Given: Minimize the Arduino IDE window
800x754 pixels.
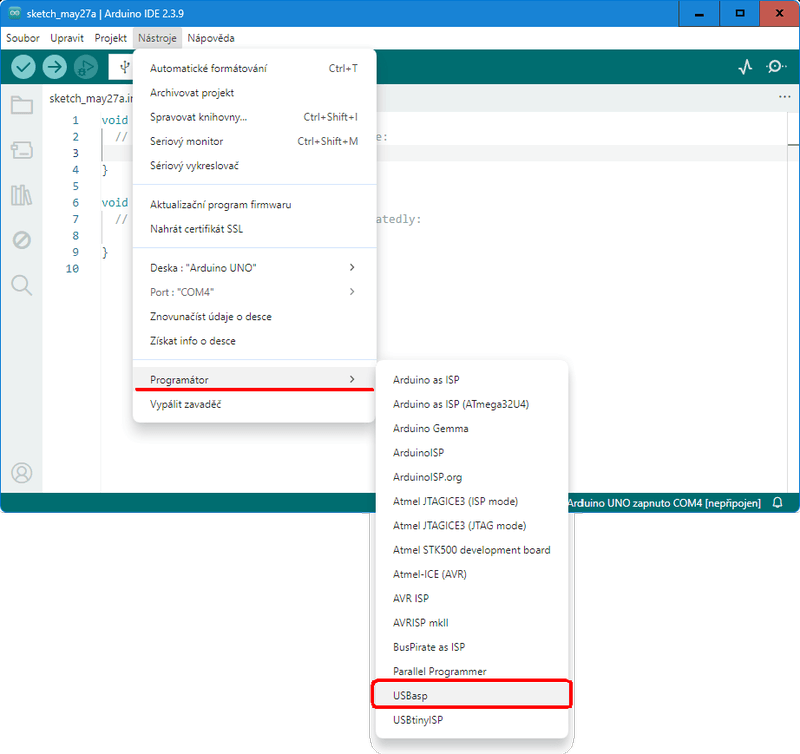Looking at the screenshot, I should point(699,14).
